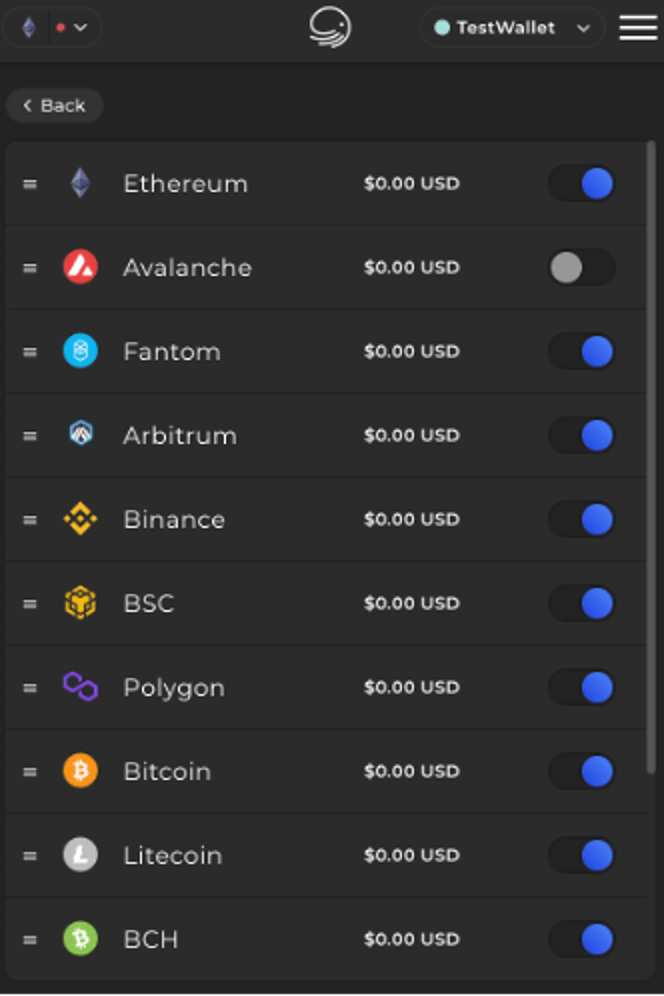Image resolution: width=664 pixels, height=996 pixels.
Task: Enable the Avalanche network toggle
Action: point(581,268)
